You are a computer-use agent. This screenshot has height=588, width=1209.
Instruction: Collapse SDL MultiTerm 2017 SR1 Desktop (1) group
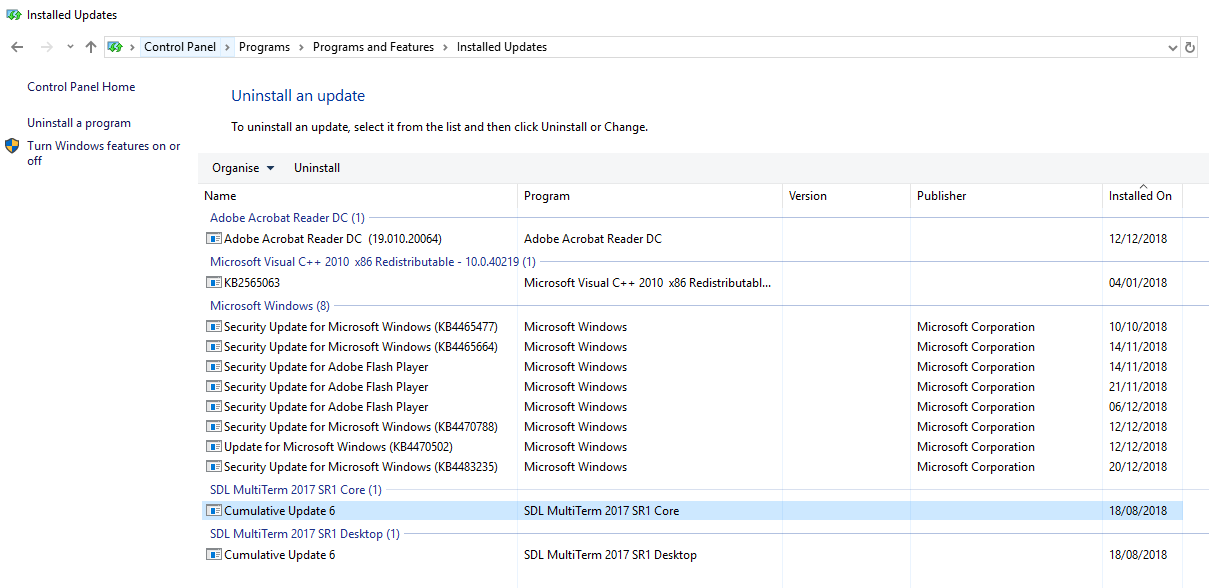(x=304, y=533)
